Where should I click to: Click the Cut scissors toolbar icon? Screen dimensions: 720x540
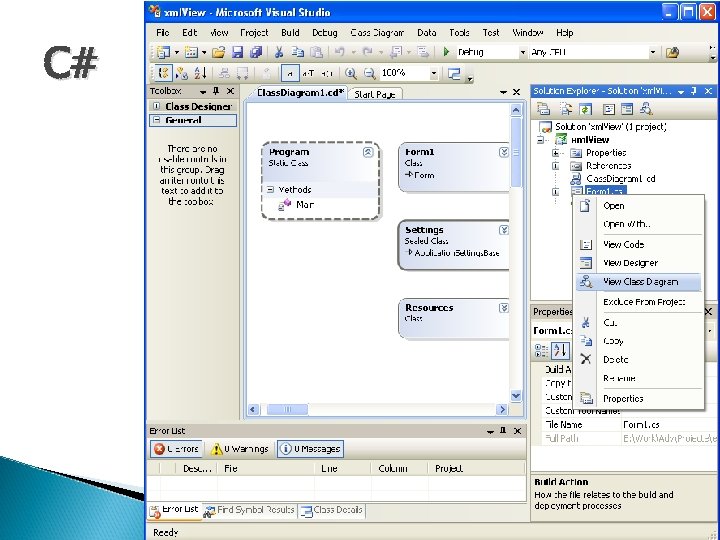click(278, 52)
